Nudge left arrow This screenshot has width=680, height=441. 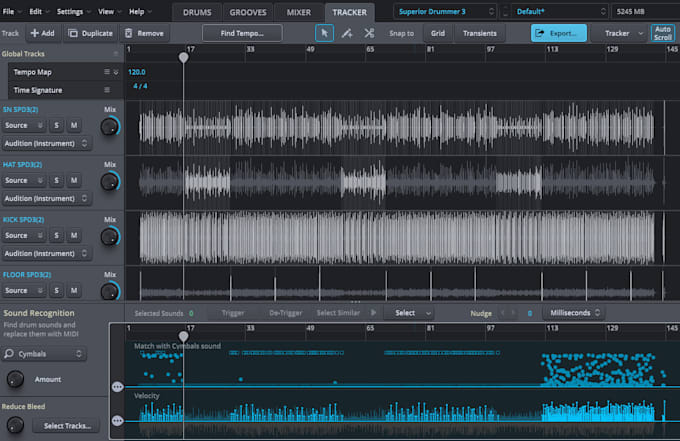point(503,313)
